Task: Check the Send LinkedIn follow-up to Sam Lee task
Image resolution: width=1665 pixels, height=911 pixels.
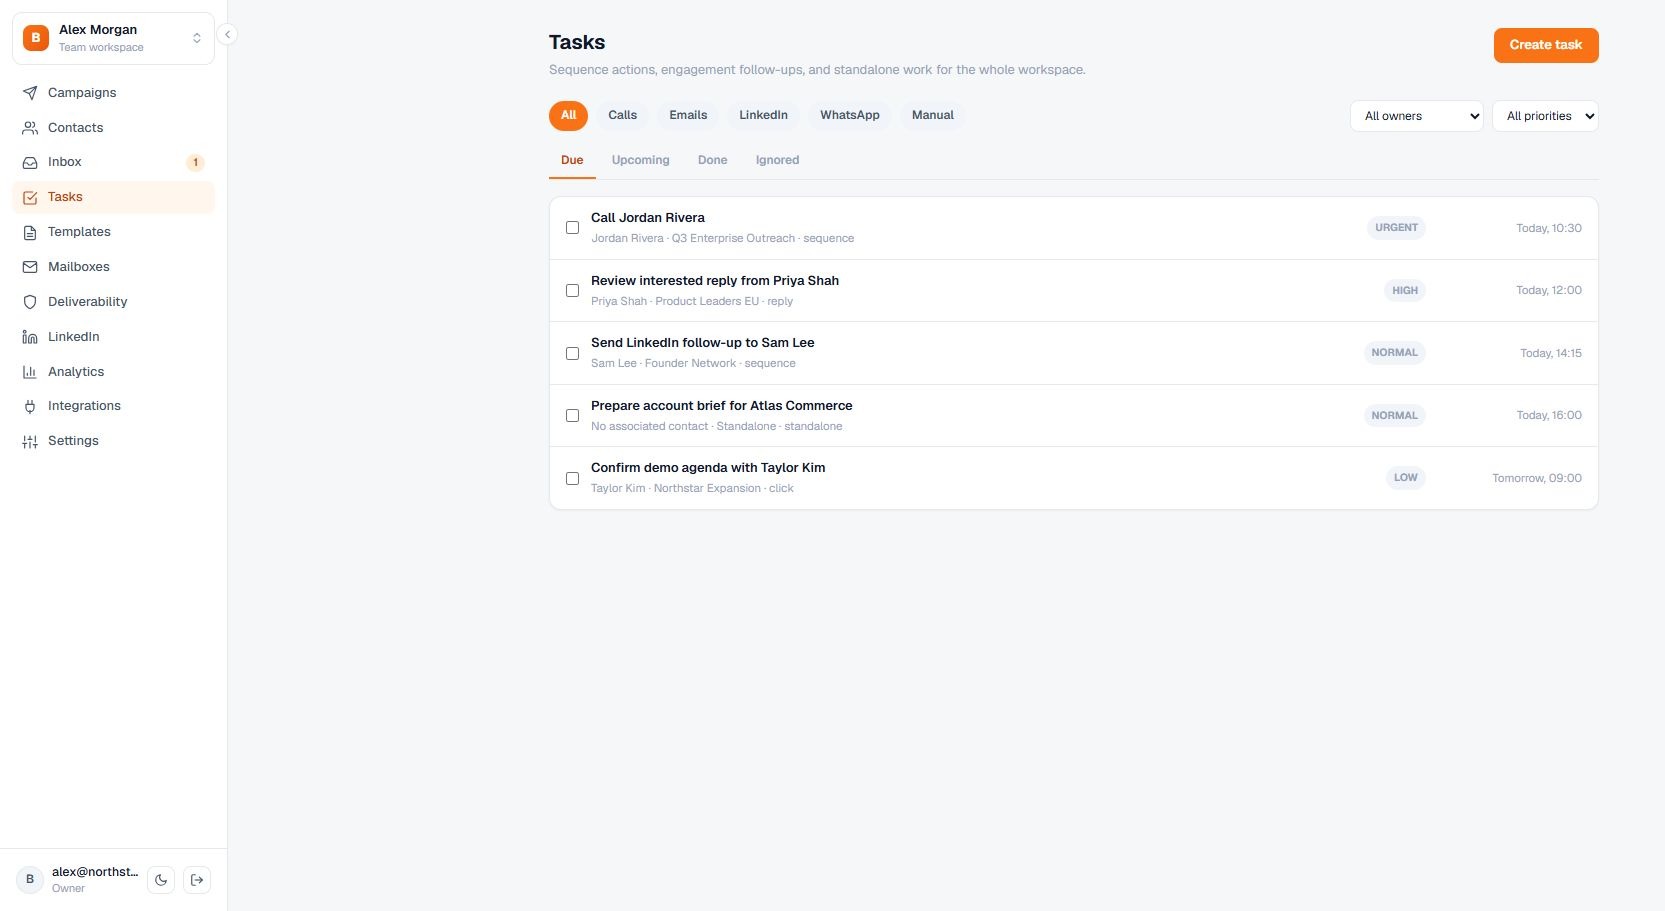Action: 572,353
